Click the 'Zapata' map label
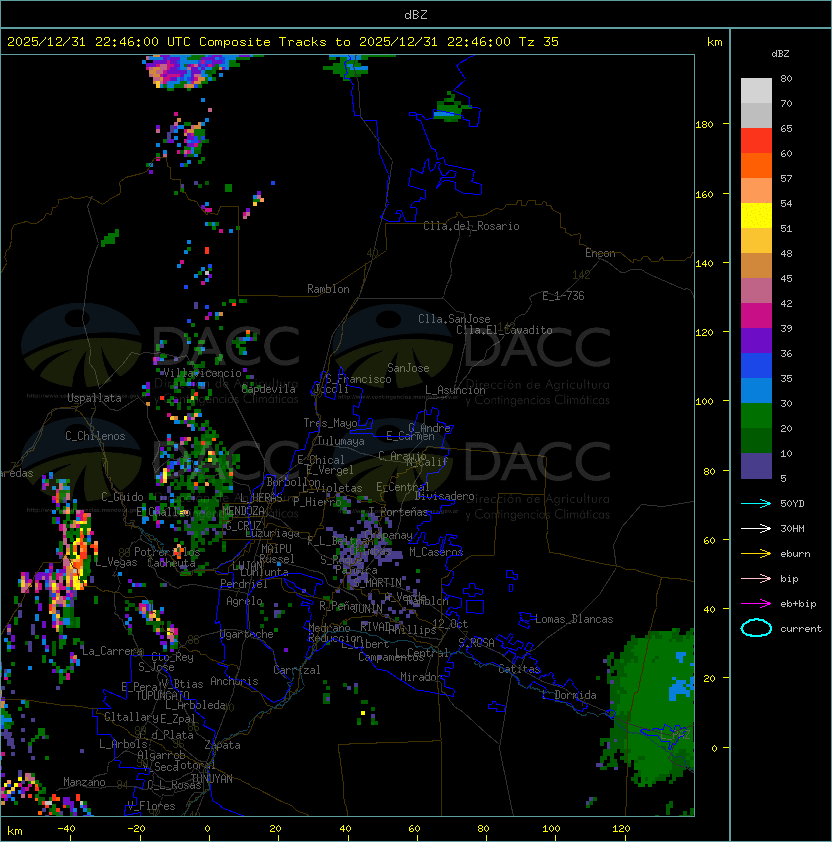Viewport: 832px width, 842px height. [222, 745]
